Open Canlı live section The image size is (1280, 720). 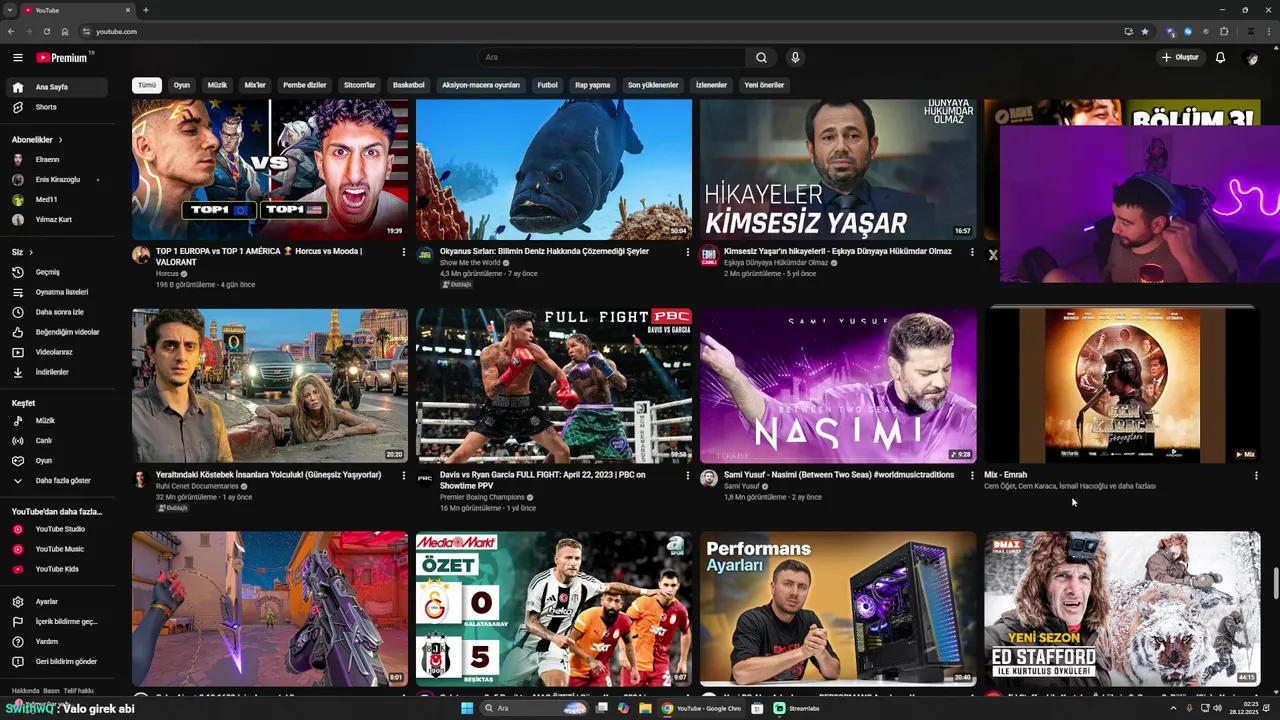click(56, 441)
